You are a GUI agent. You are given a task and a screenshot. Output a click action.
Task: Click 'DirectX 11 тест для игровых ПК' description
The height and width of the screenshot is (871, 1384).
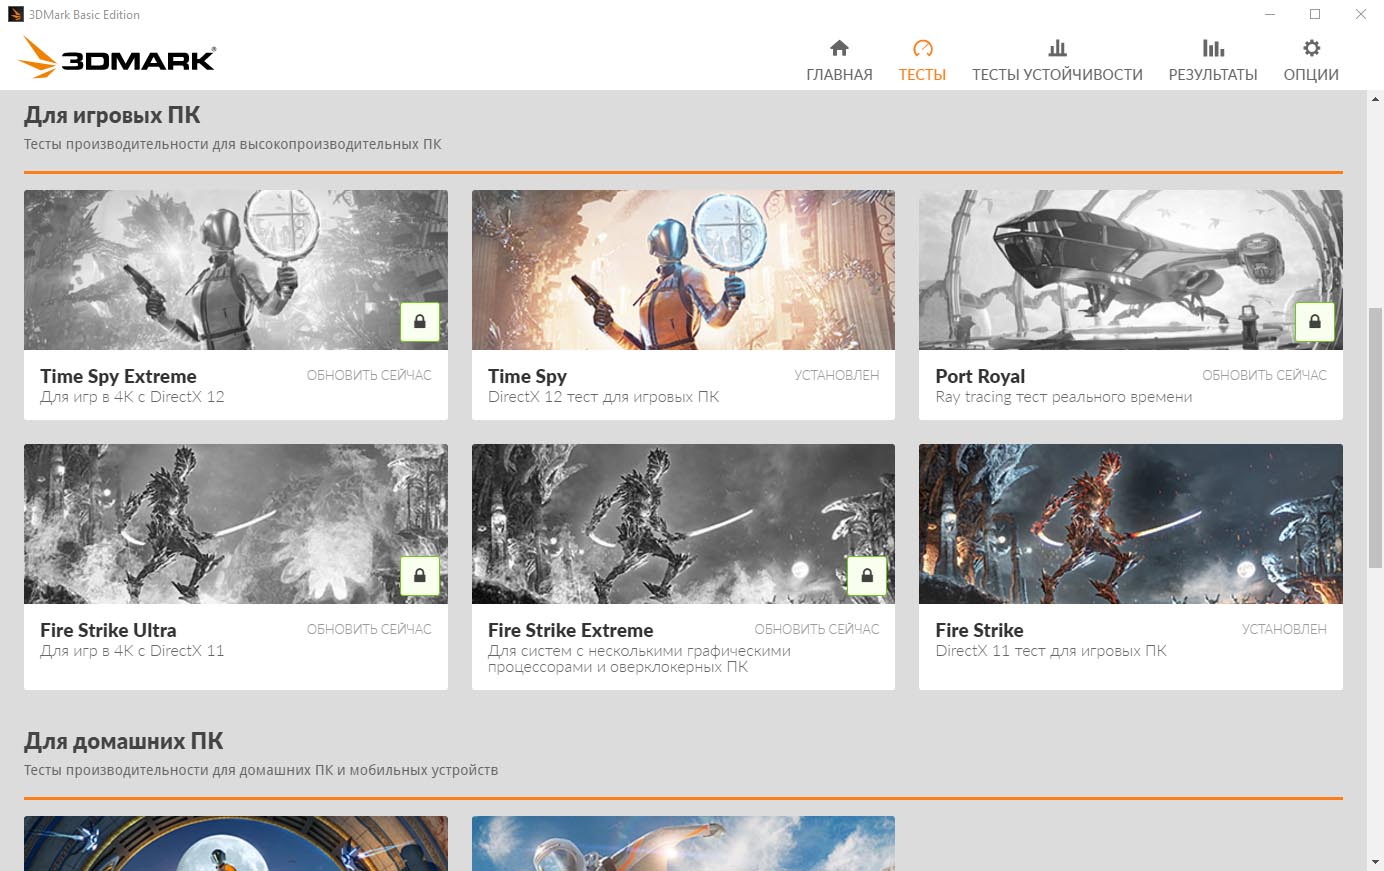point(1051,651)
